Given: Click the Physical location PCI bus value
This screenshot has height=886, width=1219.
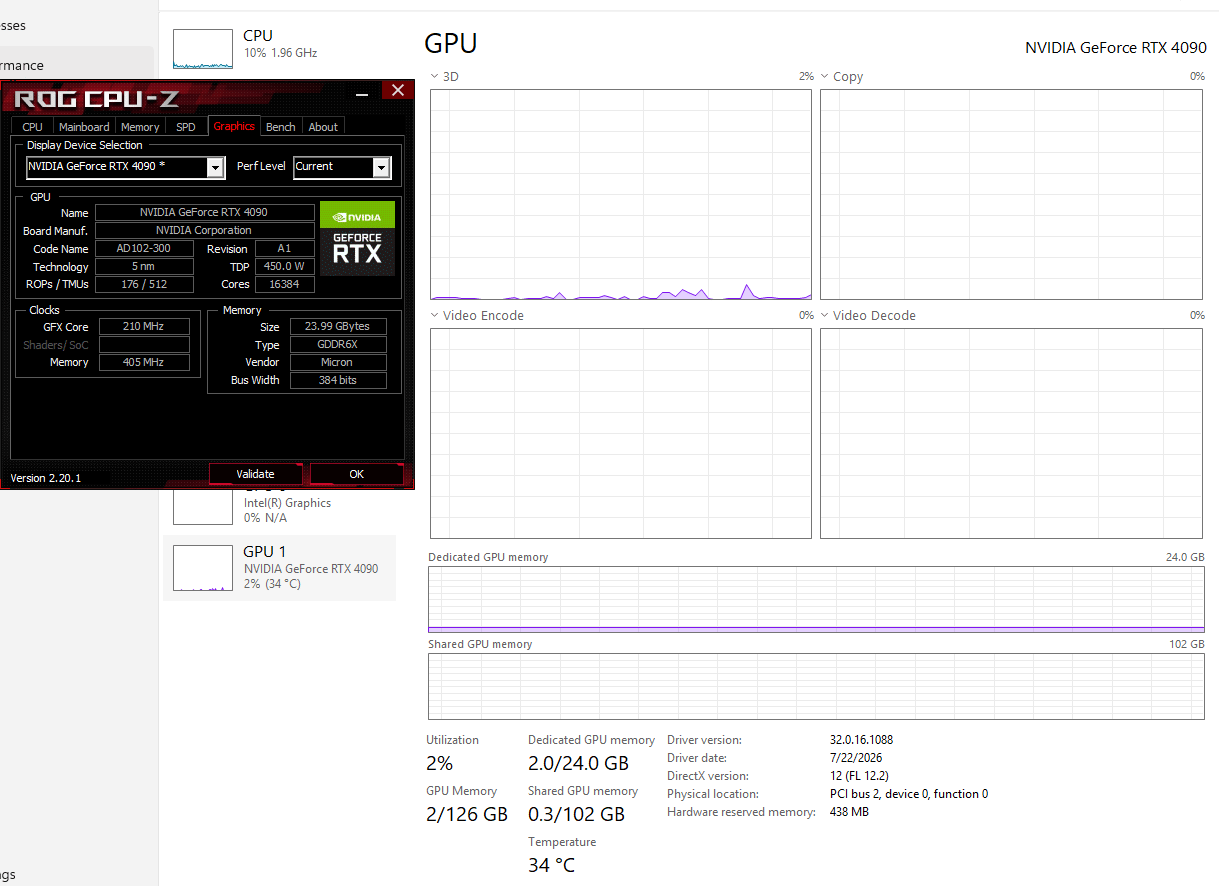Looking at the screenshot, I should click(909, 794).
